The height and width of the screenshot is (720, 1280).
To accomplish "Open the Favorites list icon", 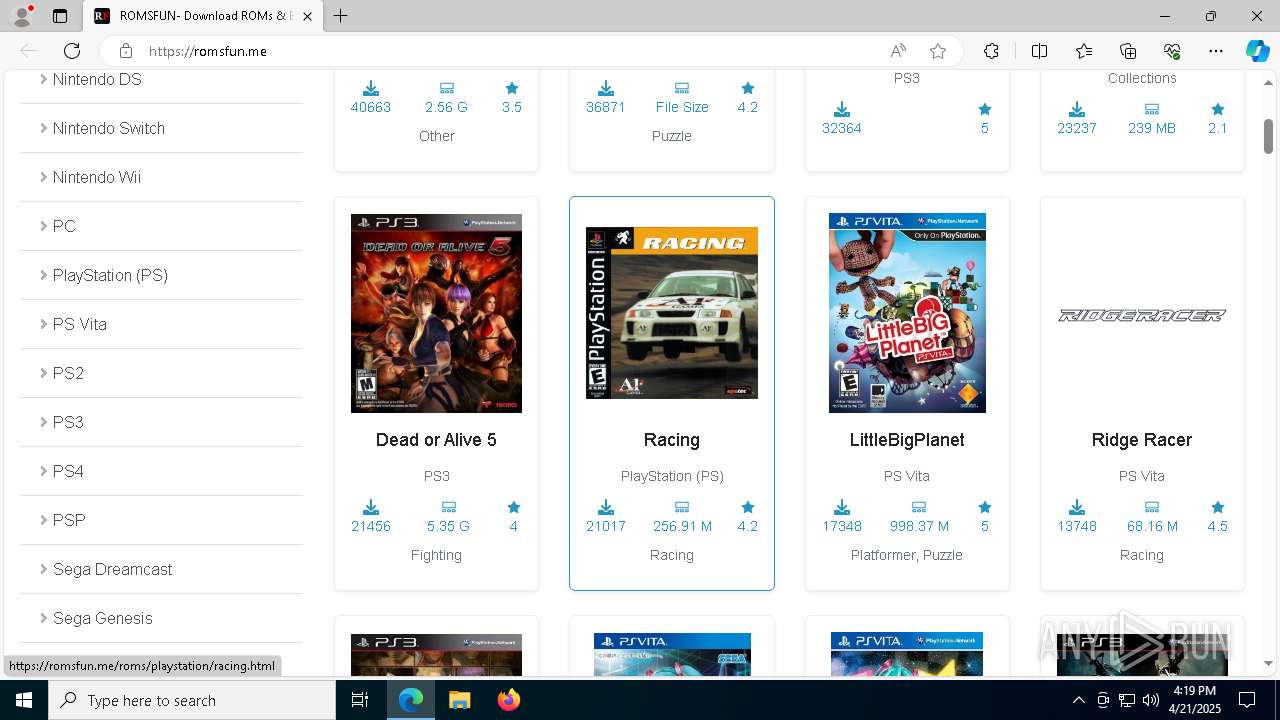I will [x=1084, y=51].
